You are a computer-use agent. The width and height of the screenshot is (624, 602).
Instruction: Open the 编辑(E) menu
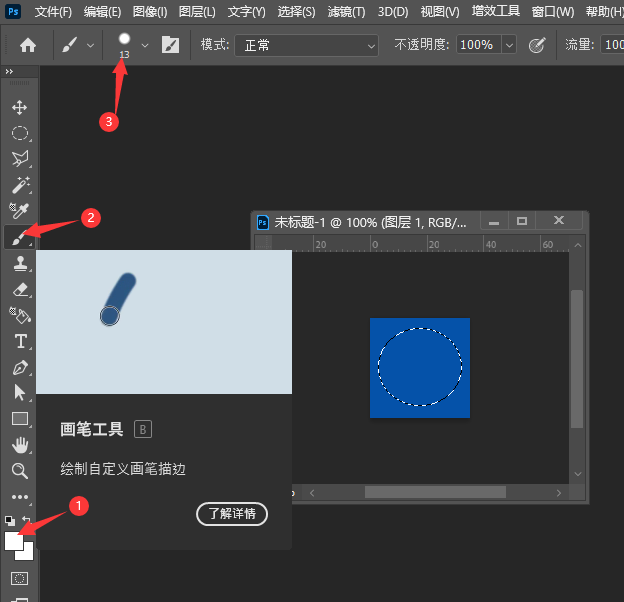point(102,12)
